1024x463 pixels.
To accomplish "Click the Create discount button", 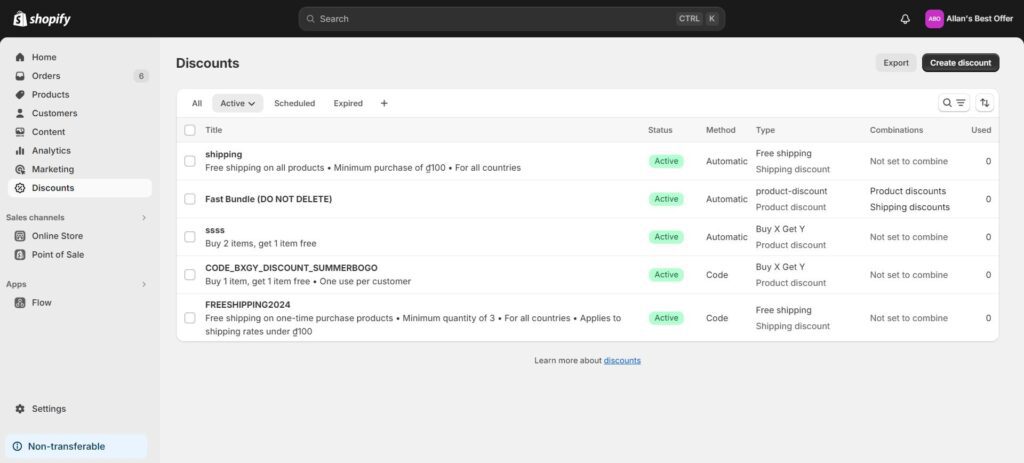I will pos(960,63).
